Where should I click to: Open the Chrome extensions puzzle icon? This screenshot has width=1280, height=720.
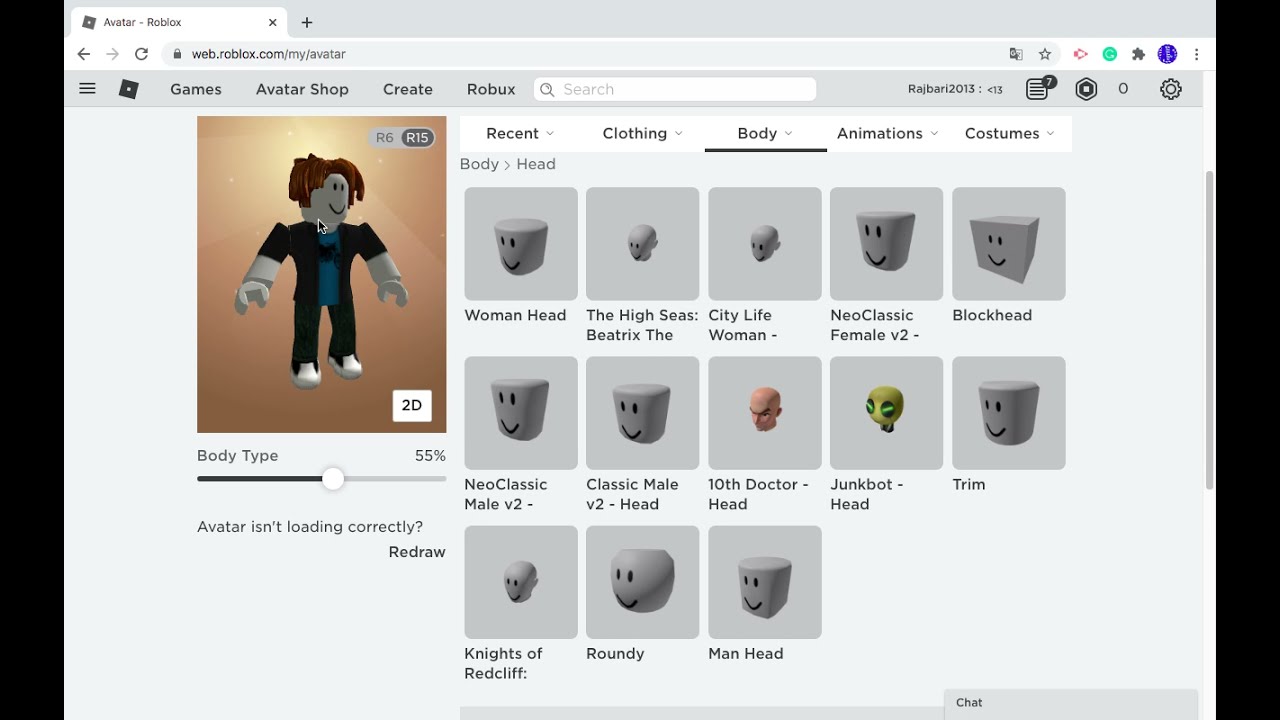[x=1138, y=54]
